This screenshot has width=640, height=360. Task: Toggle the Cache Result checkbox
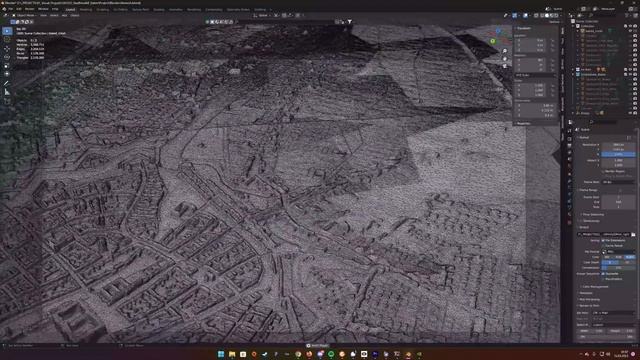pyautogui.click(x=603, y=246)
